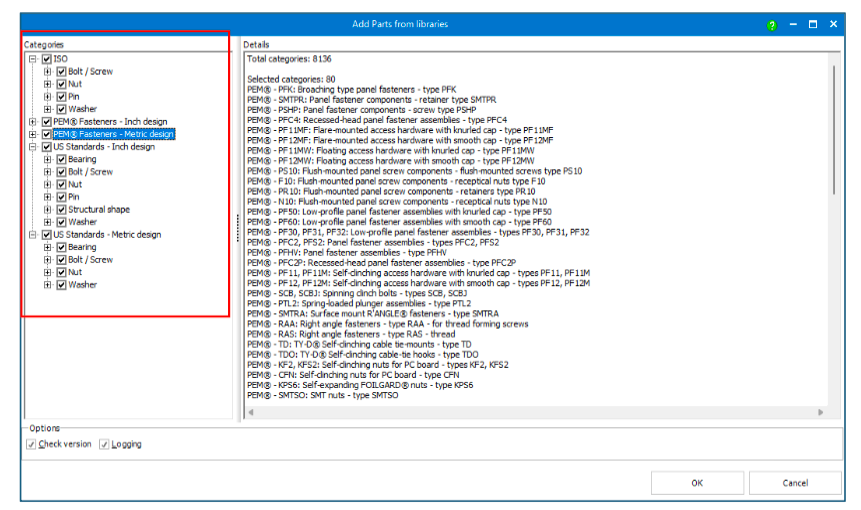Uncheck US Standards - Metric design checkbox
861x510 pixels.
[x=47, y=234]
